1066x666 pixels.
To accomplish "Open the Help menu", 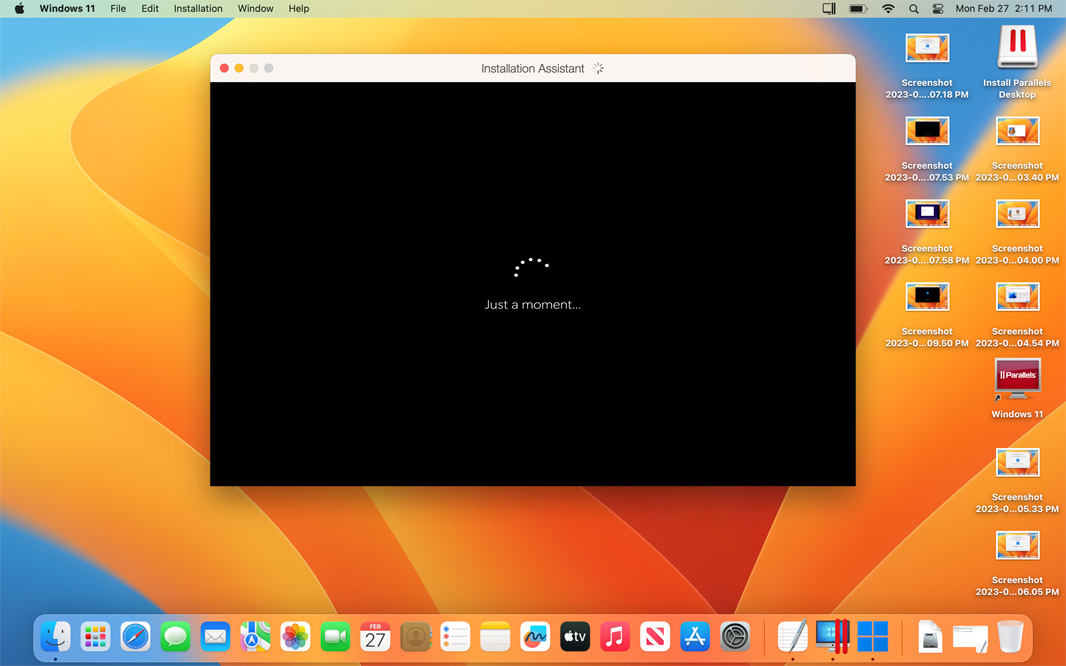I will click(298, 9).
